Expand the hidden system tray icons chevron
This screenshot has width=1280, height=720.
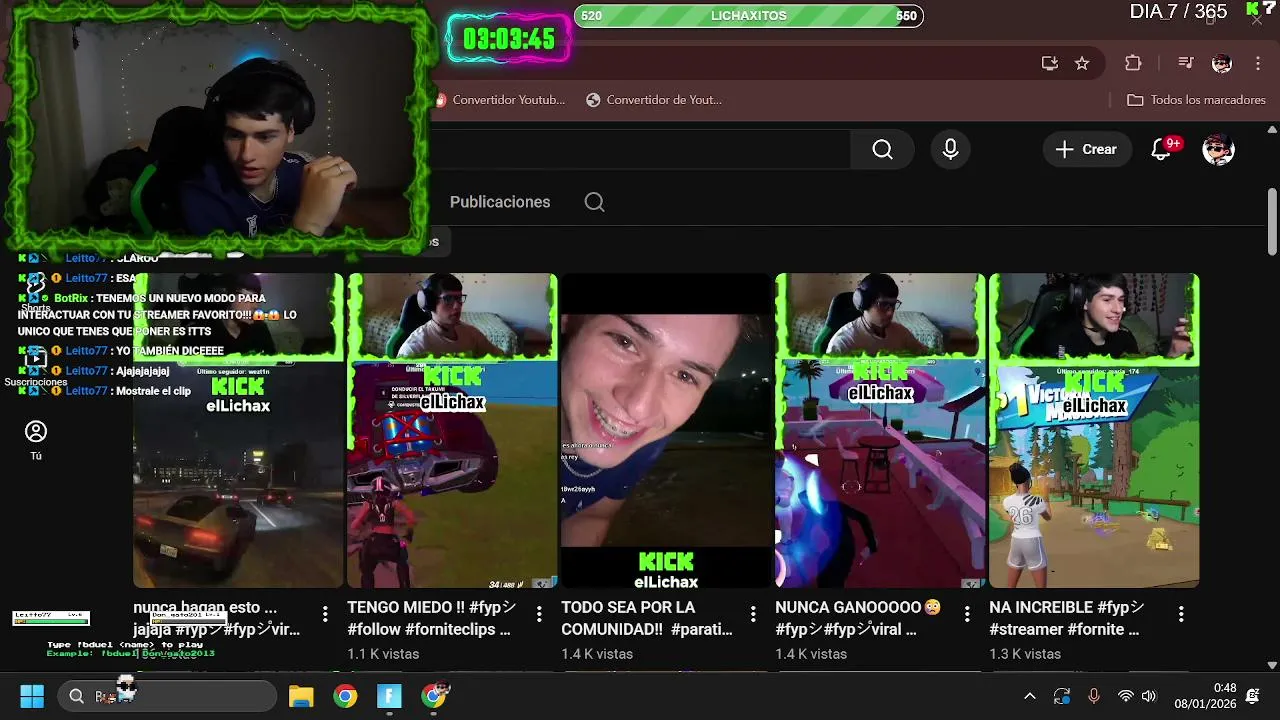tap(1030, 696)
